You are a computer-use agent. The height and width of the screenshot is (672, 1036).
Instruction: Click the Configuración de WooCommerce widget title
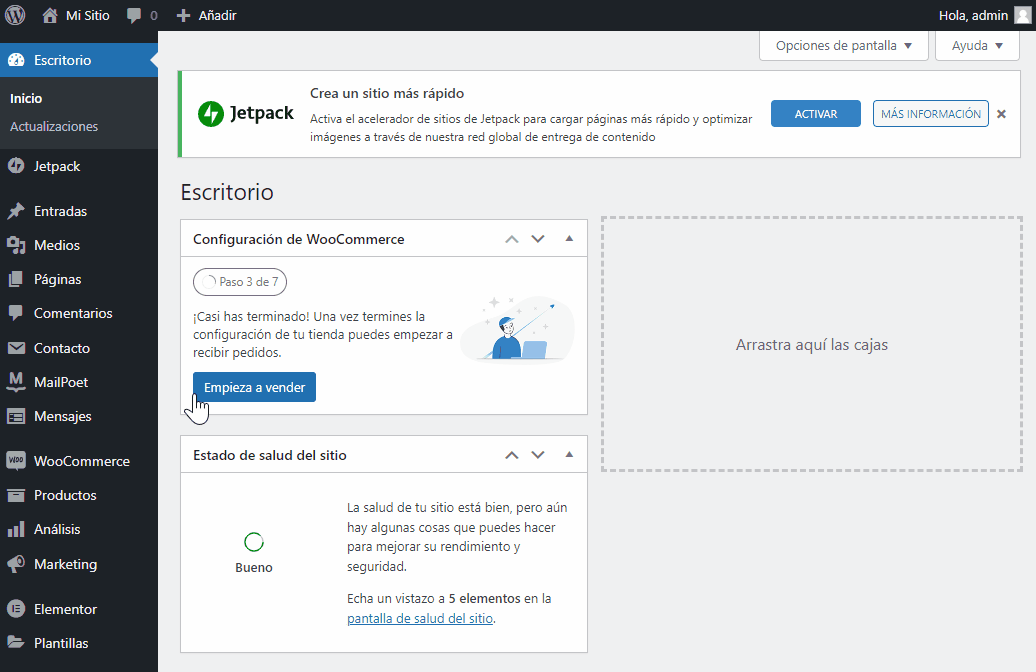tap(299, 239)
